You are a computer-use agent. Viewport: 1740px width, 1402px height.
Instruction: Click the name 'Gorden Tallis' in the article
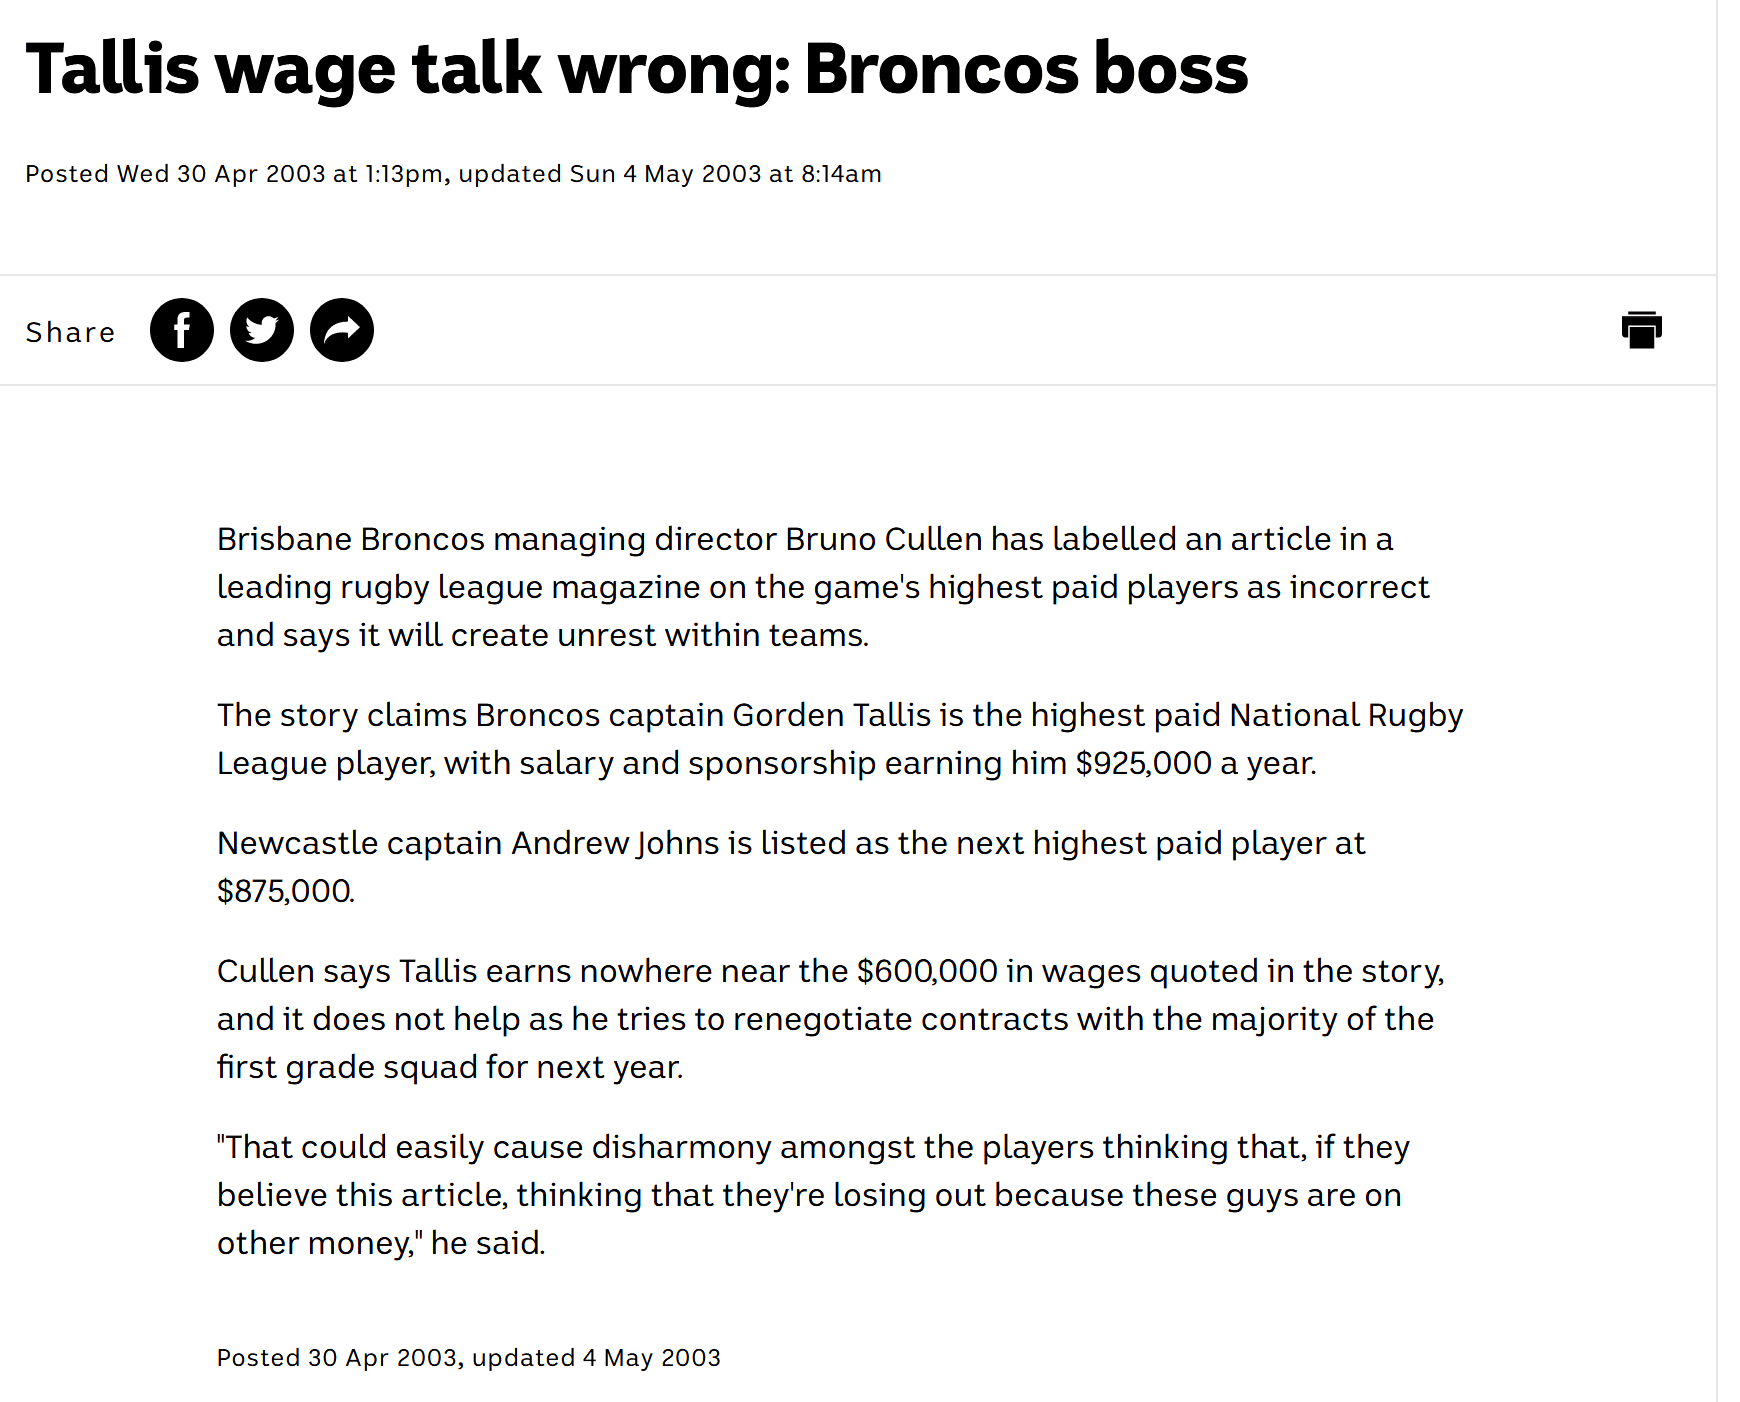click(832, 715)
